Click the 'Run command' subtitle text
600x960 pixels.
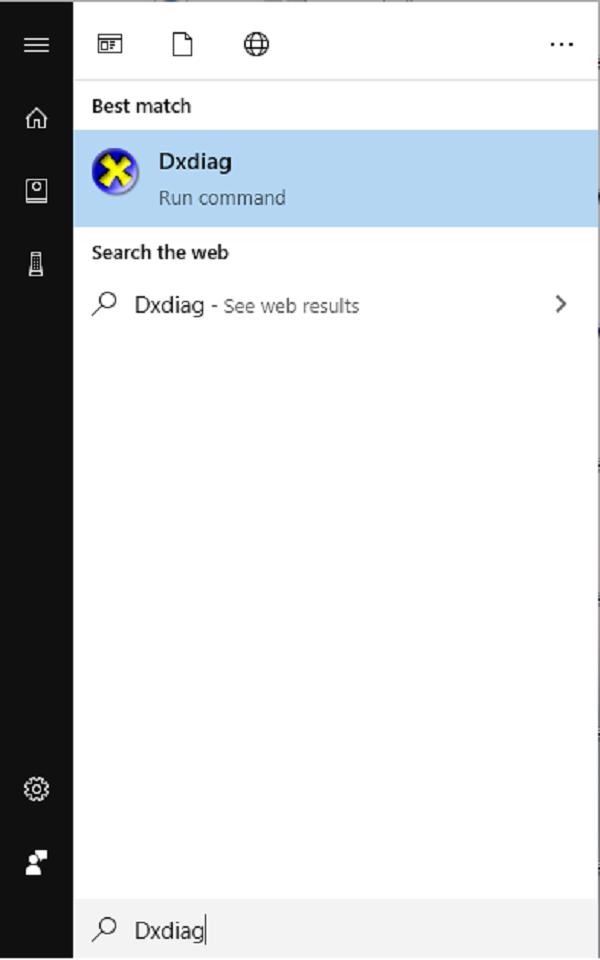(222, 198)
